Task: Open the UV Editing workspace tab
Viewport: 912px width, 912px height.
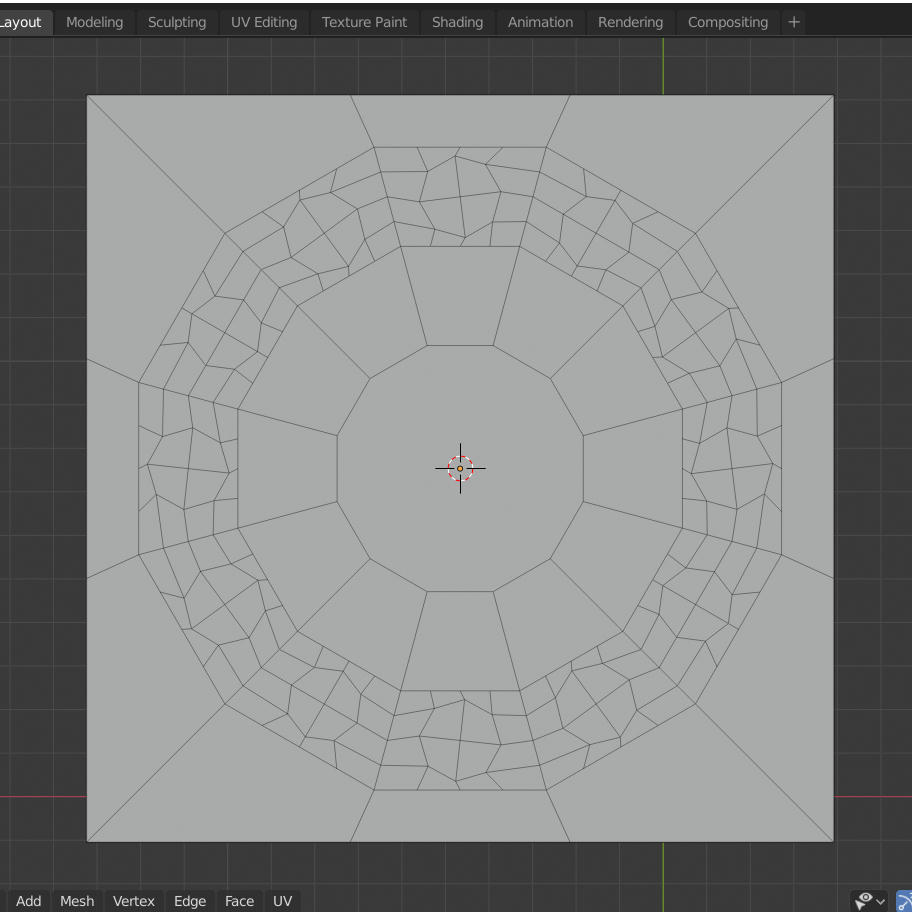Action: [263, 22]
